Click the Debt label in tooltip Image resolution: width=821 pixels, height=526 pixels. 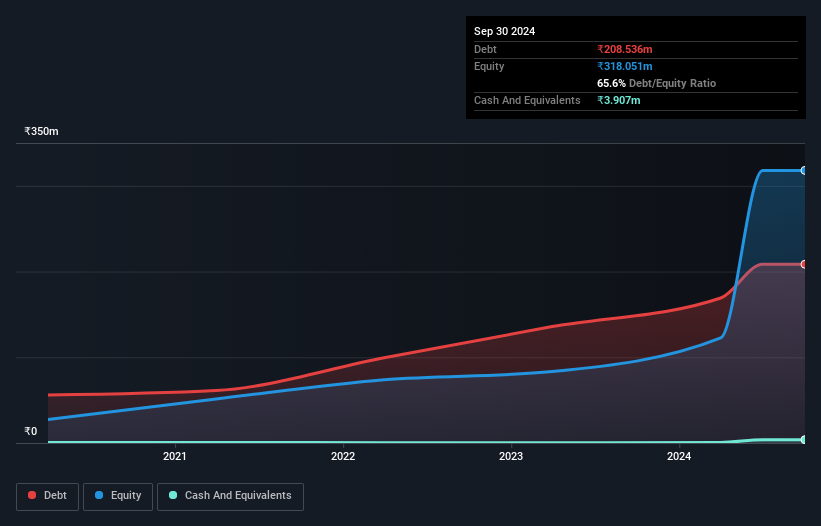coord(485,49)
